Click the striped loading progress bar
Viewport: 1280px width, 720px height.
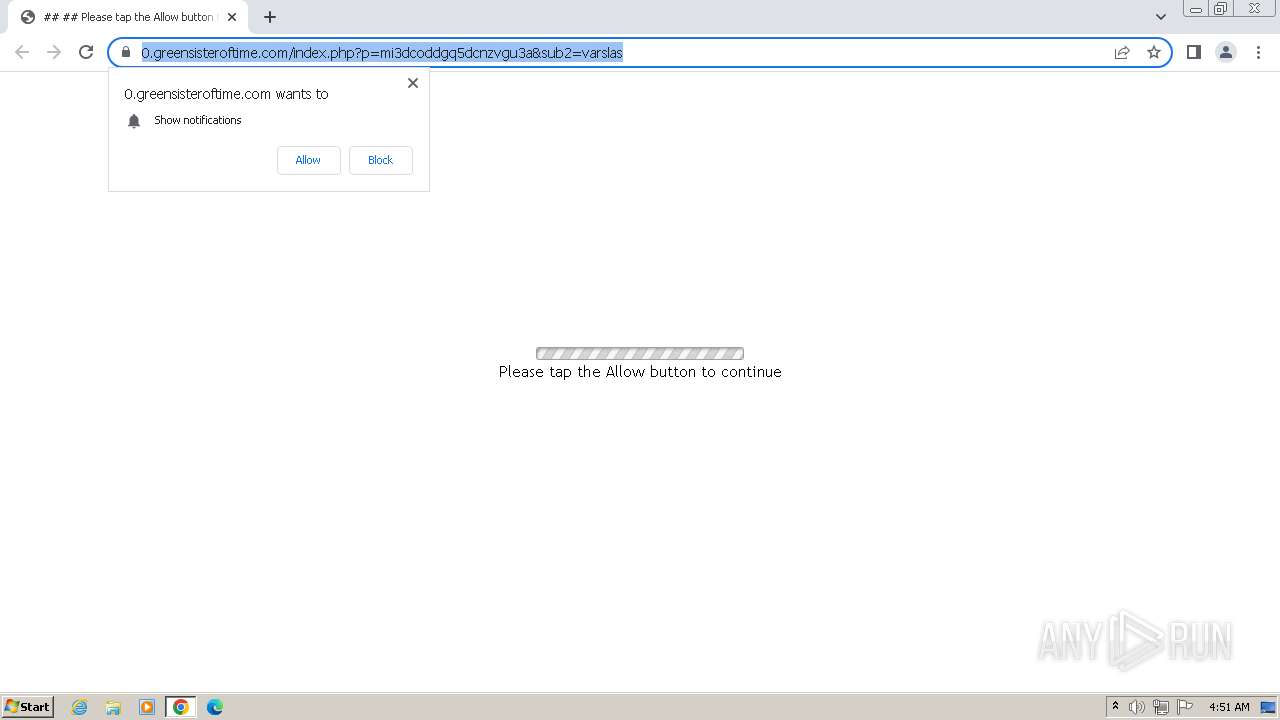[640, 353]
